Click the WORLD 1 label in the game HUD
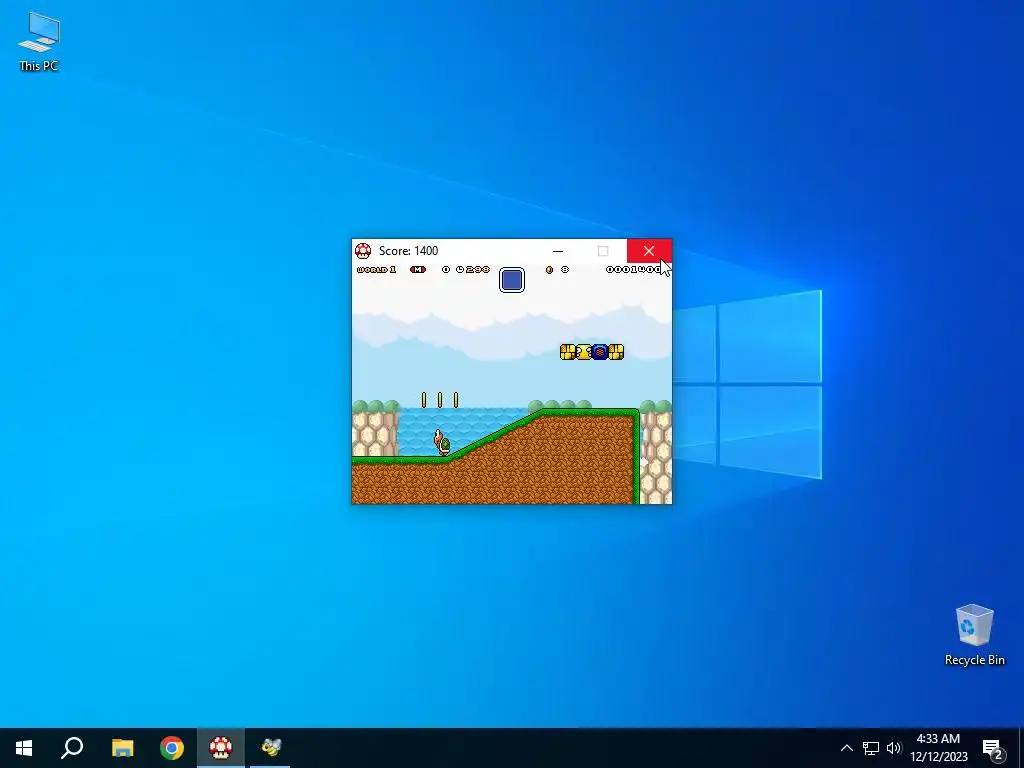Viewport: 1024px width, 768px height. pos(377,270)
